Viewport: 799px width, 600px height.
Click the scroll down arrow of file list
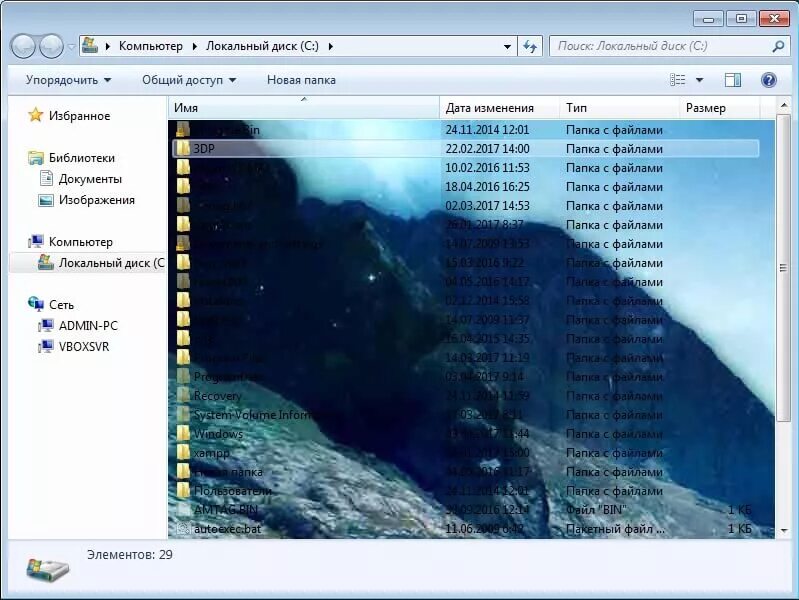tap(784, 531)
